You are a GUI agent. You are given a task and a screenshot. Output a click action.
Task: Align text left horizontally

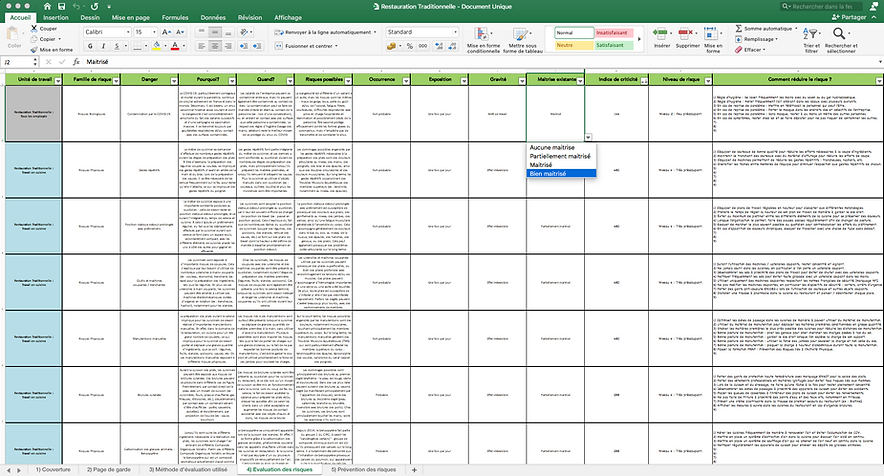click(x=201, y=46)
